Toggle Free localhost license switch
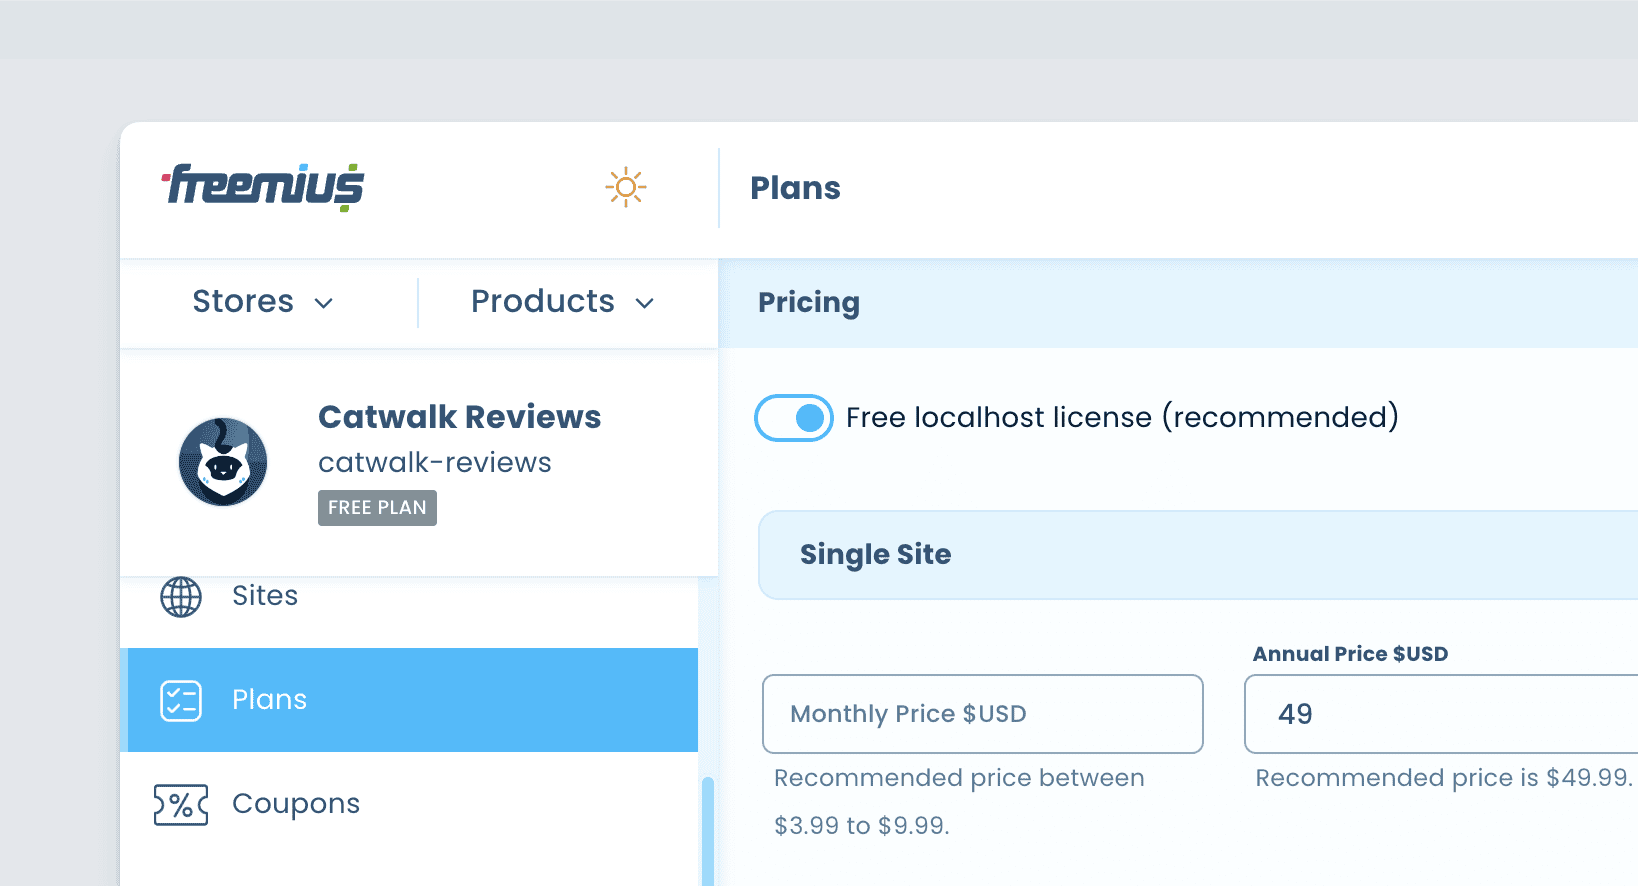Image resolution: width=1638 pixels, height=886 pixels. click(x=794, y=418)
